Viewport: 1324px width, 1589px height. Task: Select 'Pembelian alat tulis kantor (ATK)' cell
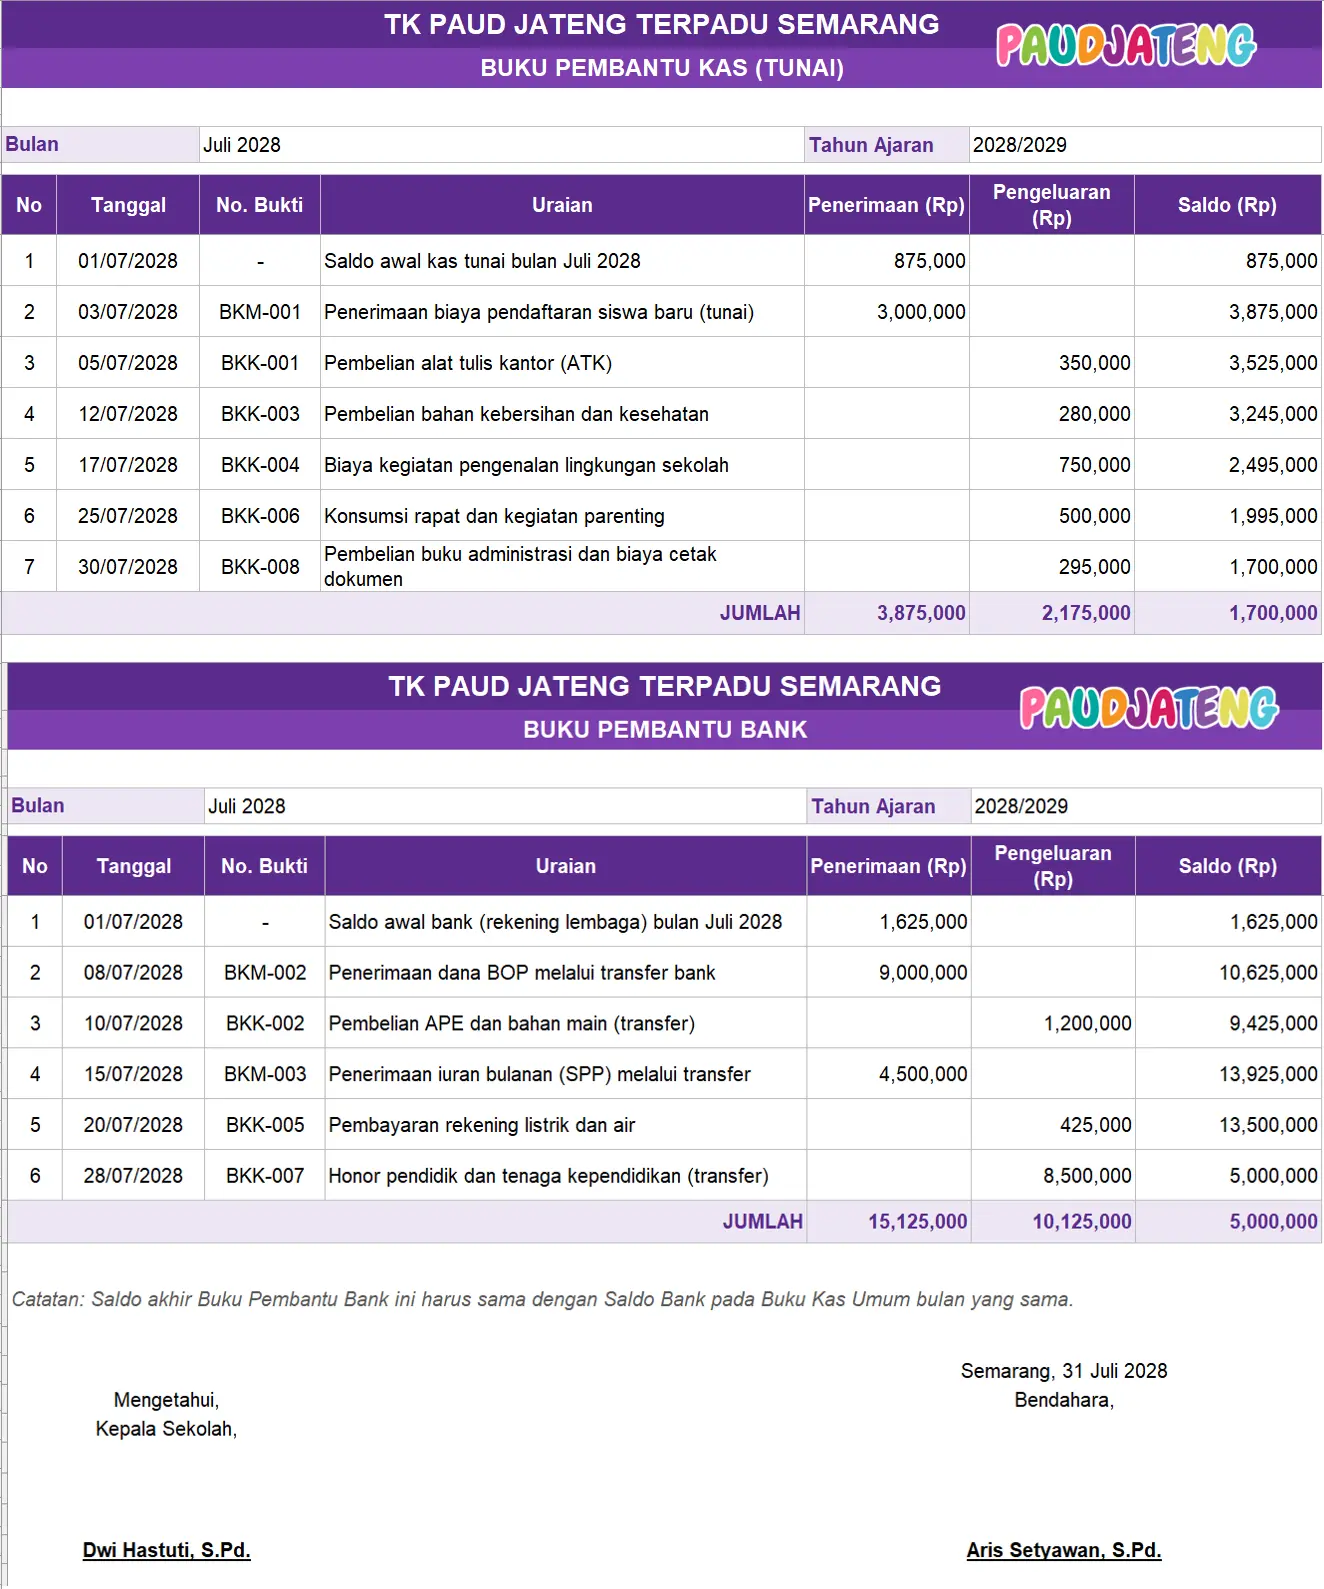click(x=562, y=363)
